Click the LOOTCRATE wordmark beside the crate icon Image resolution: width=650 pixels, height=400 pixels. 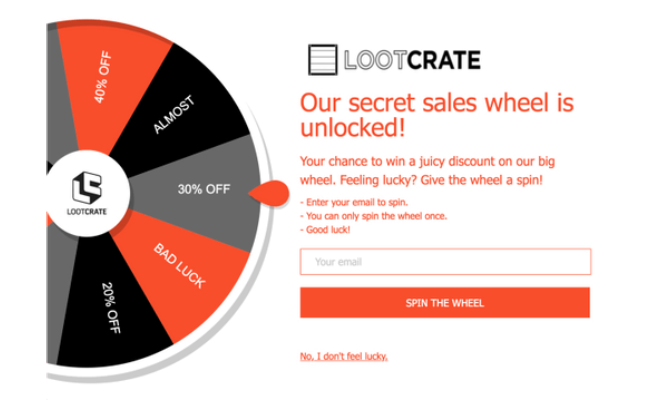(412, 60)
